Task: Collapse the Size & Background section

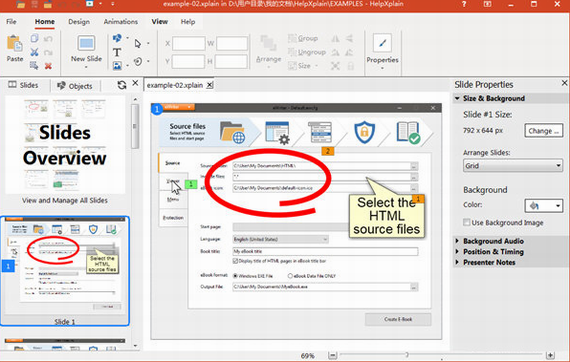Action: (x=457, y=98)
